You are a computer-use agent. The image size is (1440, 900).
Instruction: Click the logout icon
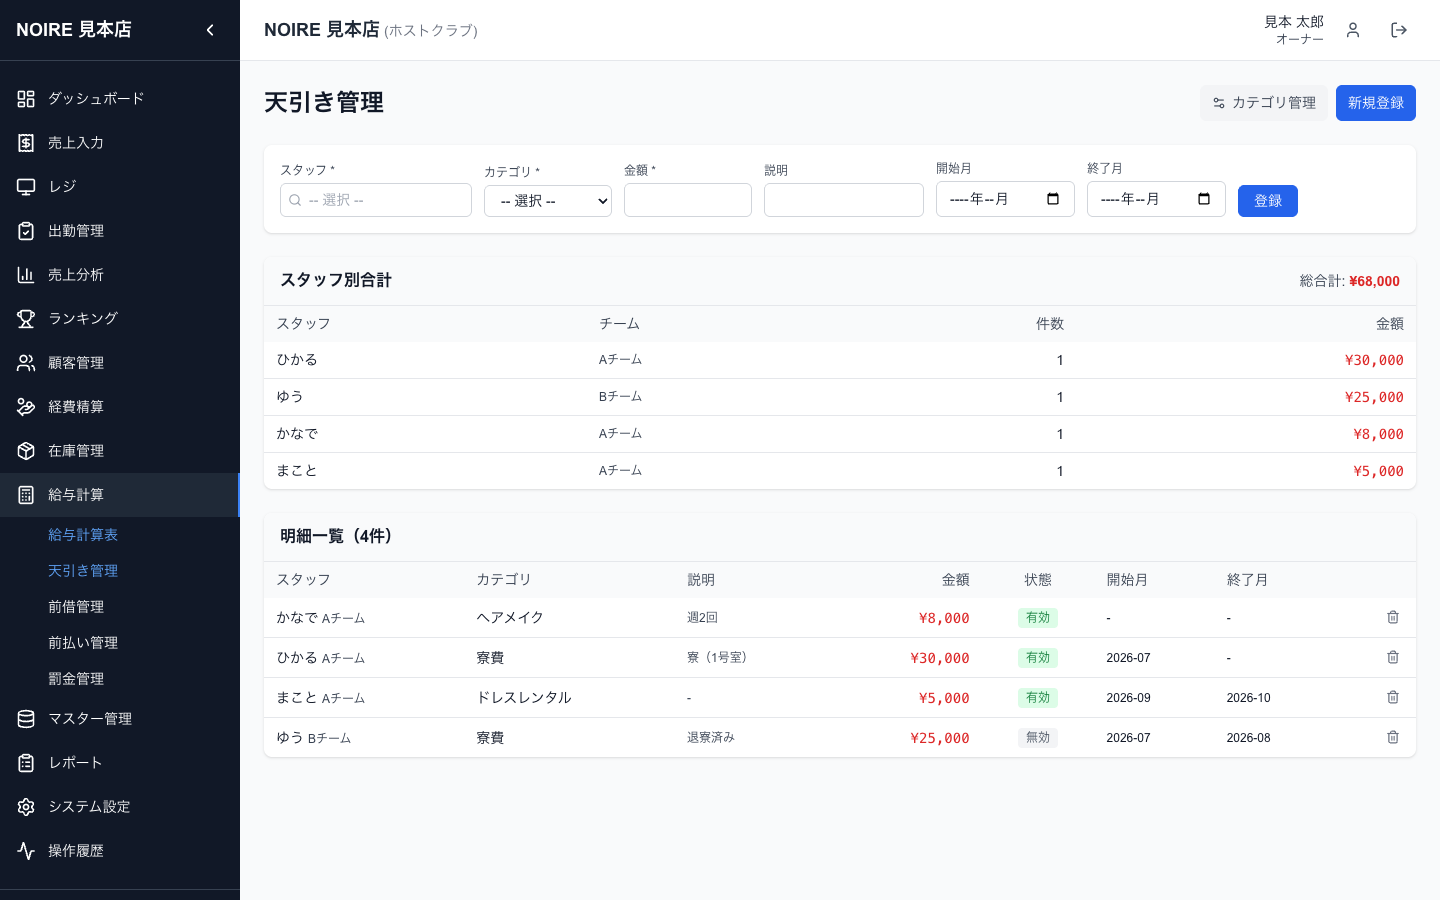[1399, 30]
